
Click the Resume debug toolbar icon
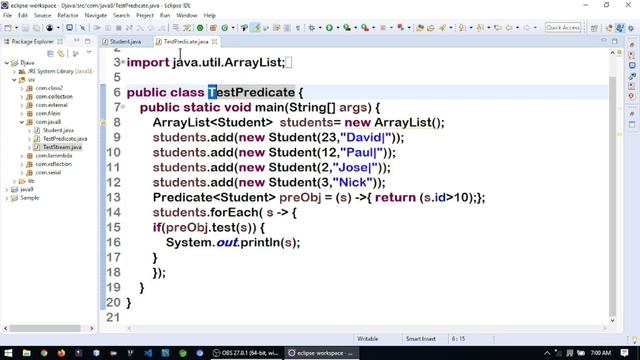click(97, 28)
